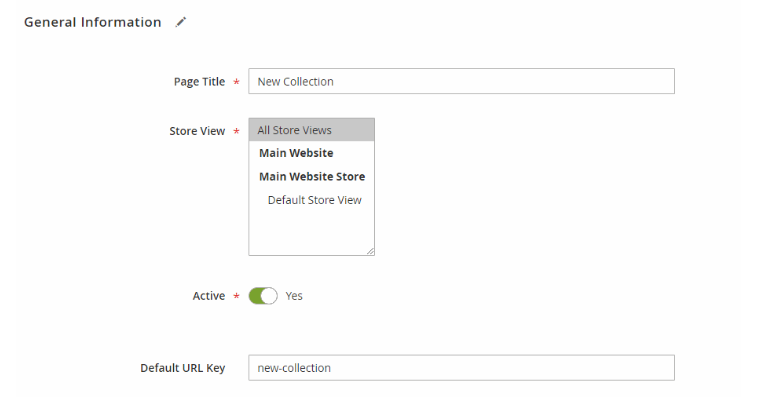Click the General Information section heading
This screenshot has width=776, height=414.
[93, 22]
